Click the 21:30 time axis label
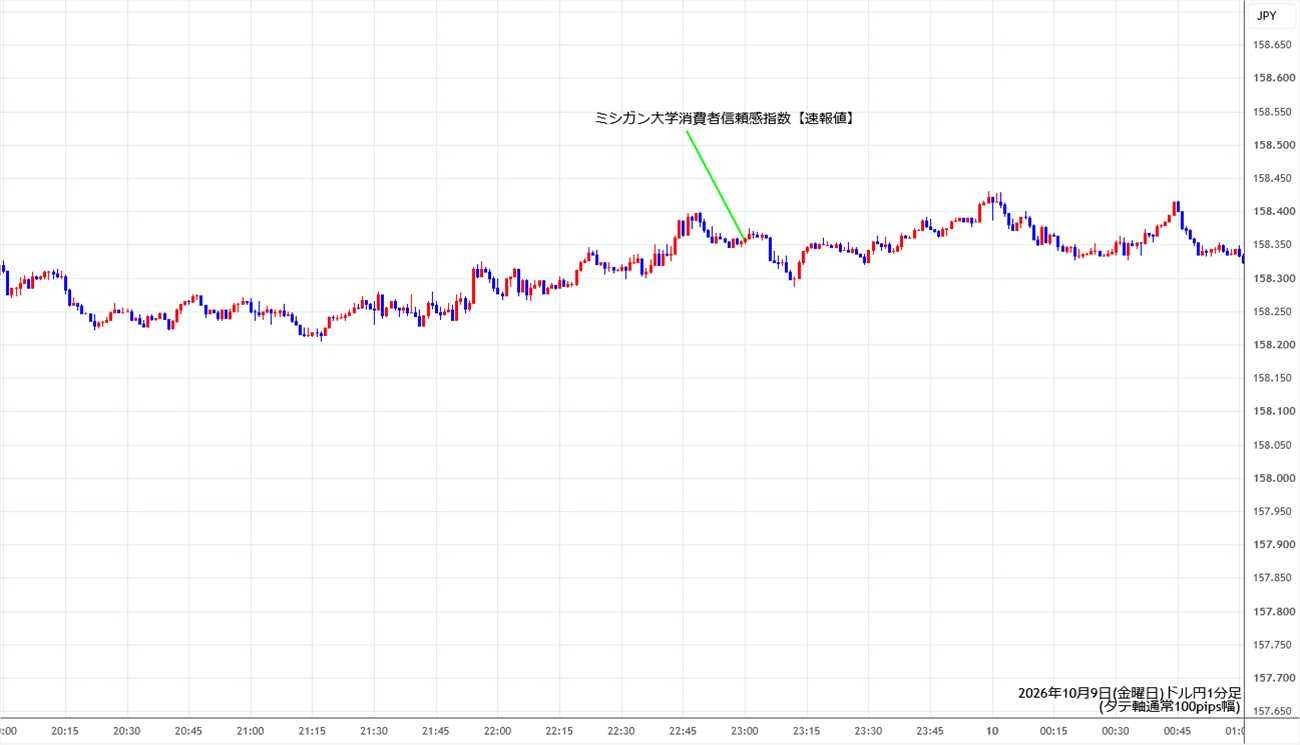This screenshot has height=745, width=1300. [374, 731]
